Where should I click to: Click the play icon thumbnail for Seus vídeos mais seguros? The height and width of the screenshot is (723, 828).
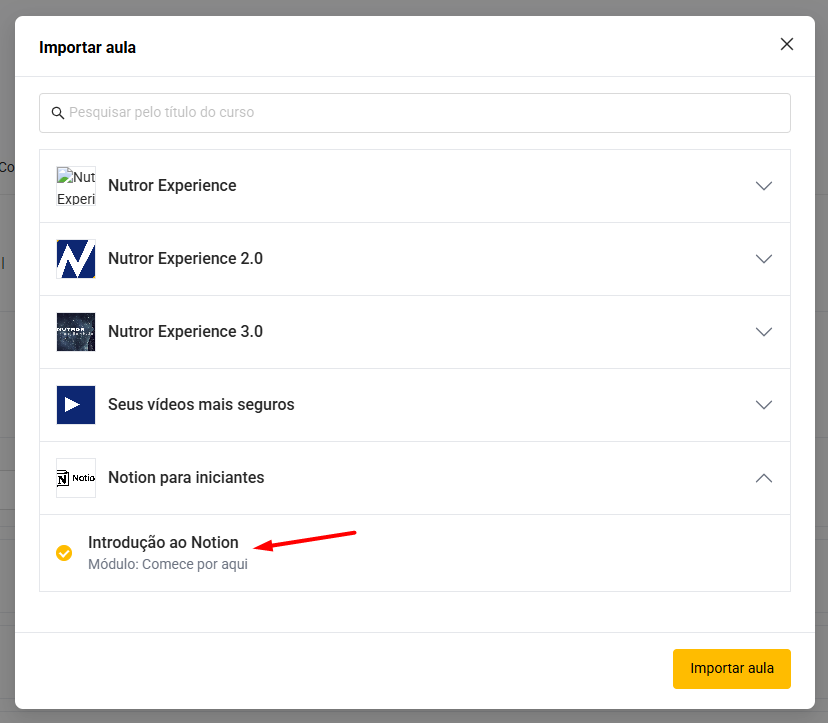point(76,405)
